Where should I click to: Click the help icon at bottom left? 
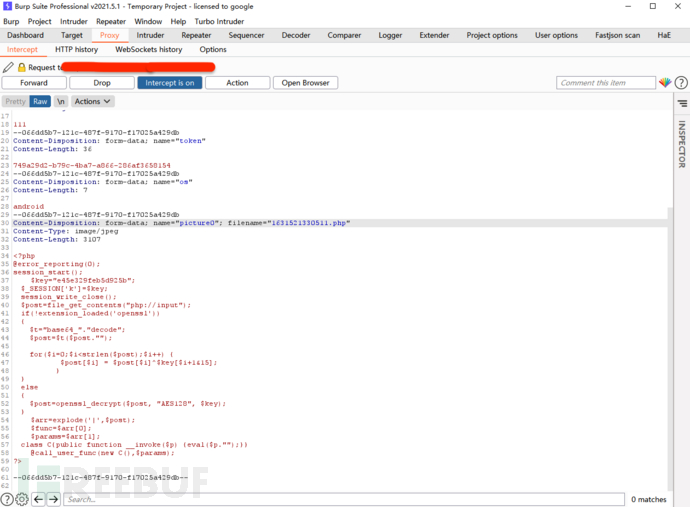[7, 499]
